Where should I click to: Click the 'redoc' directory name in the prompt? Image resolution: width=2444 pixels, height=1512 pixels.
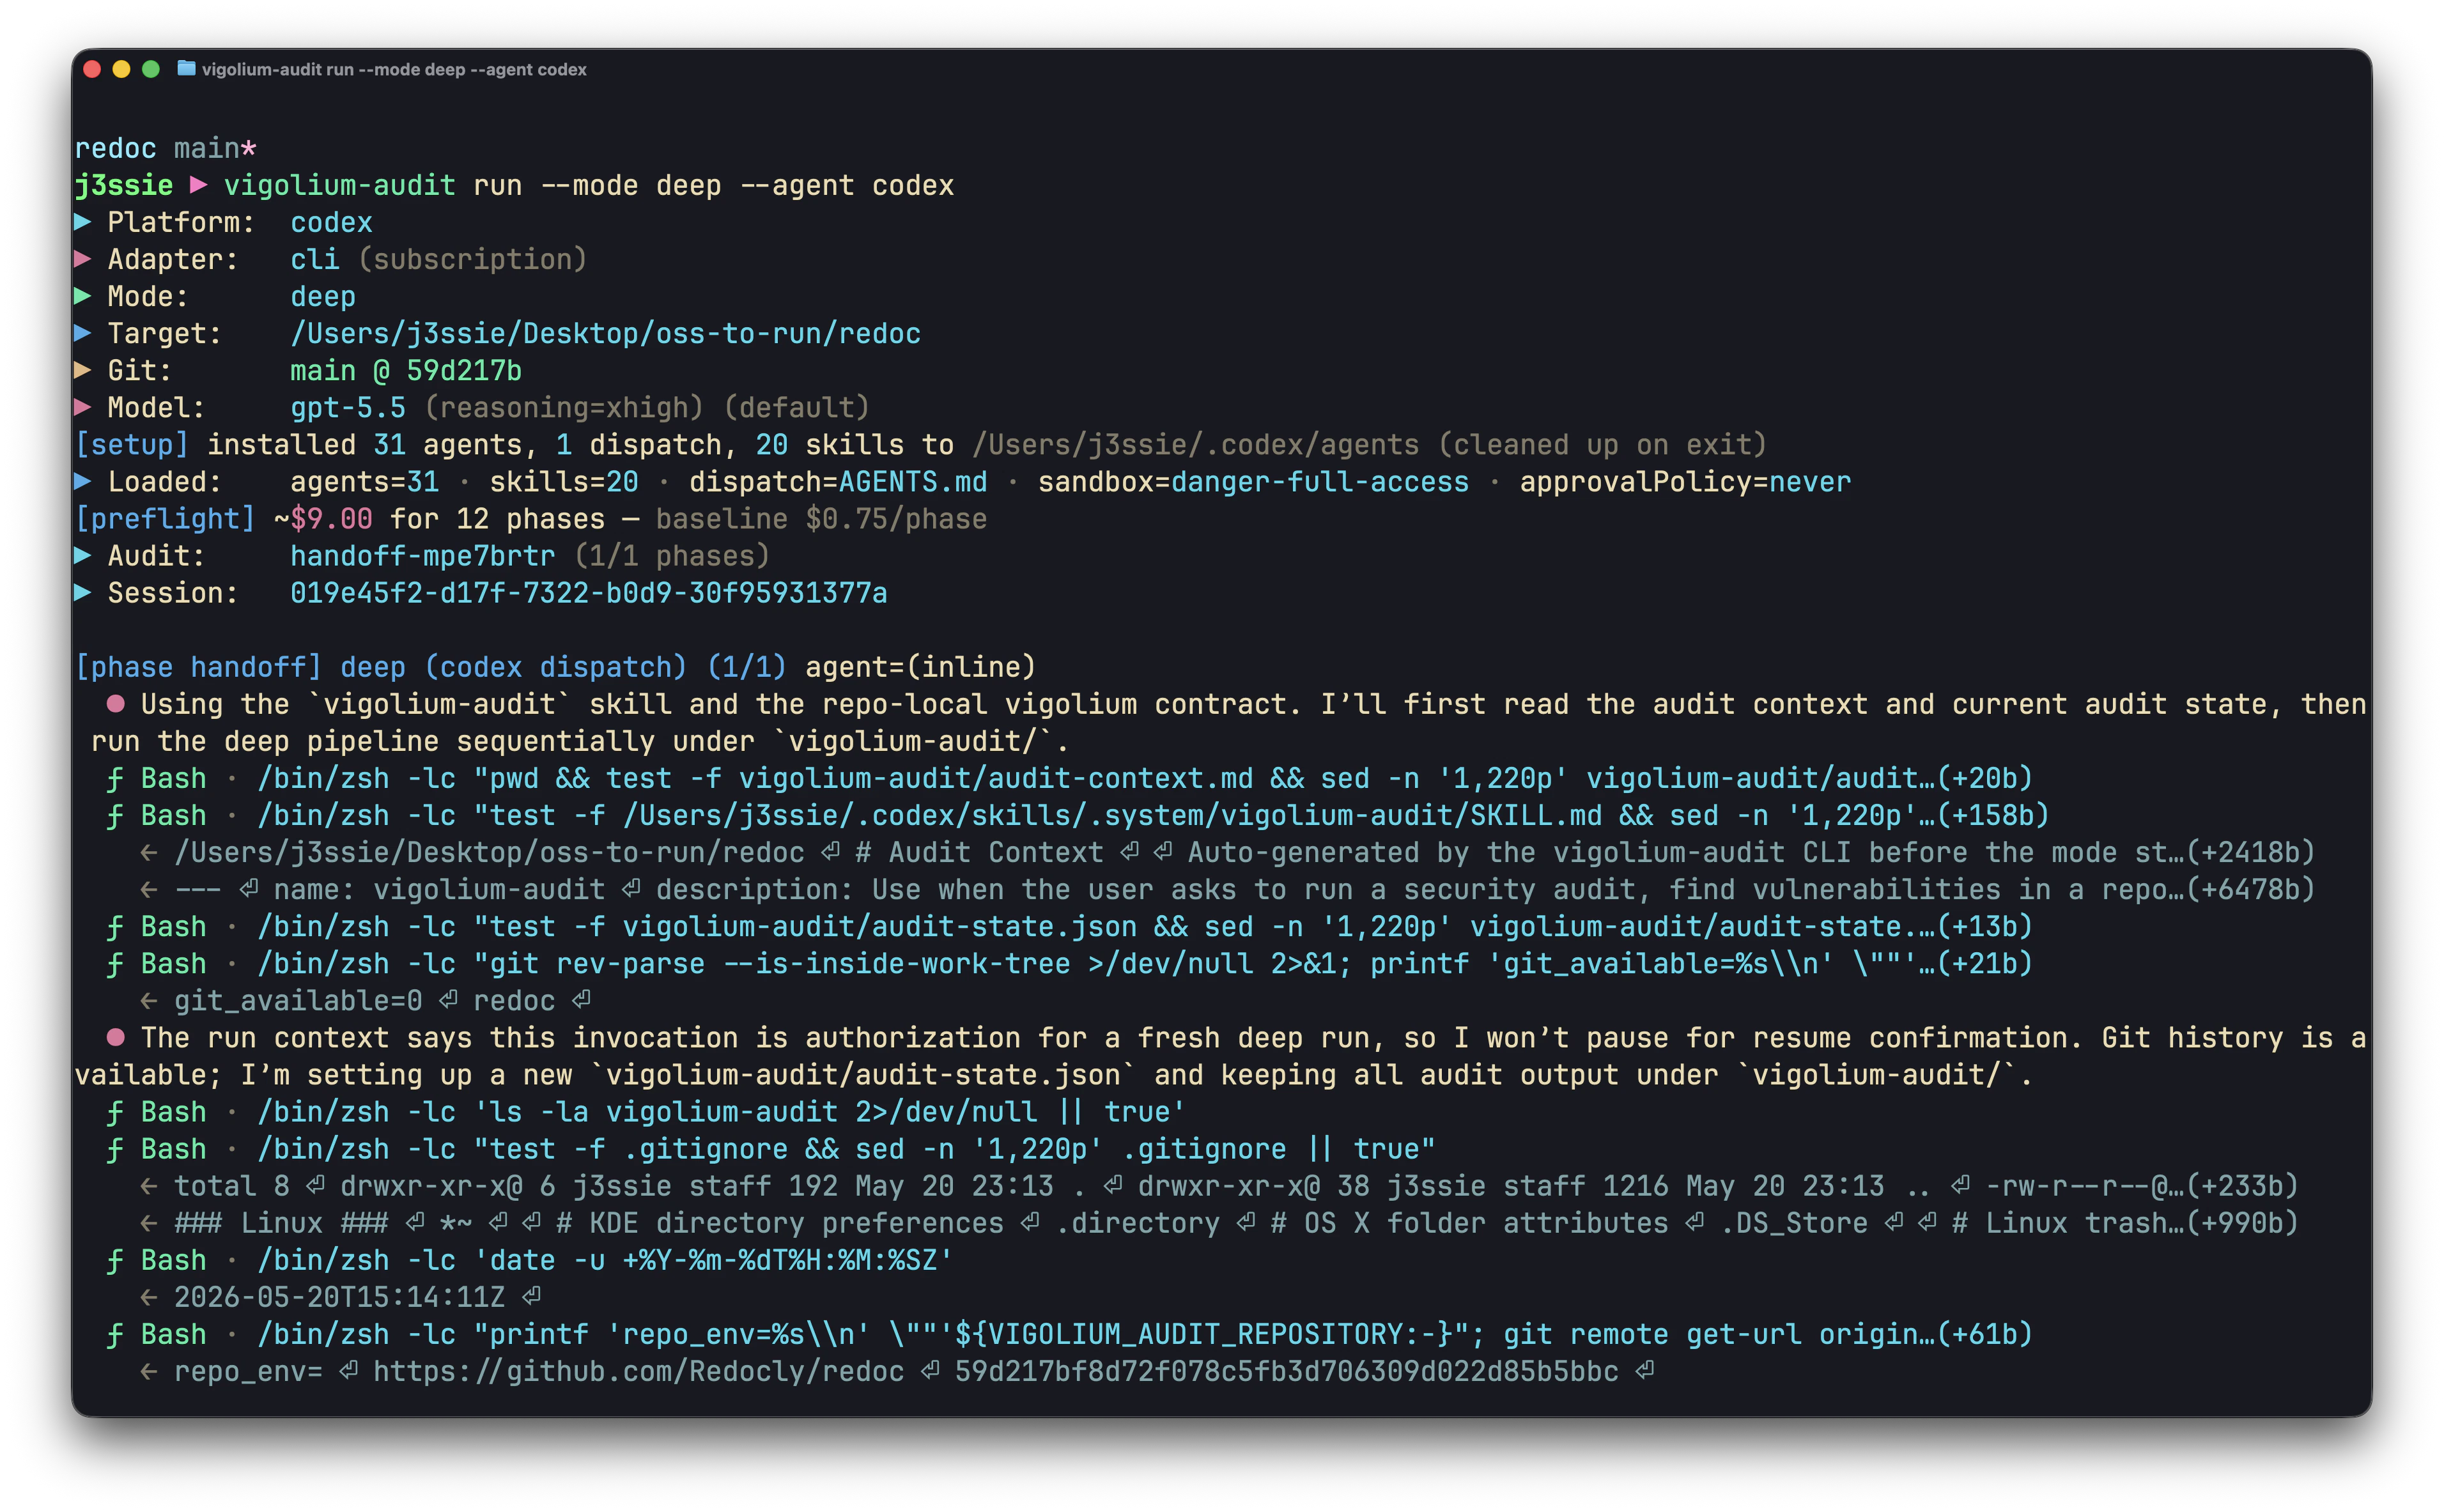(x=116, y=148)
